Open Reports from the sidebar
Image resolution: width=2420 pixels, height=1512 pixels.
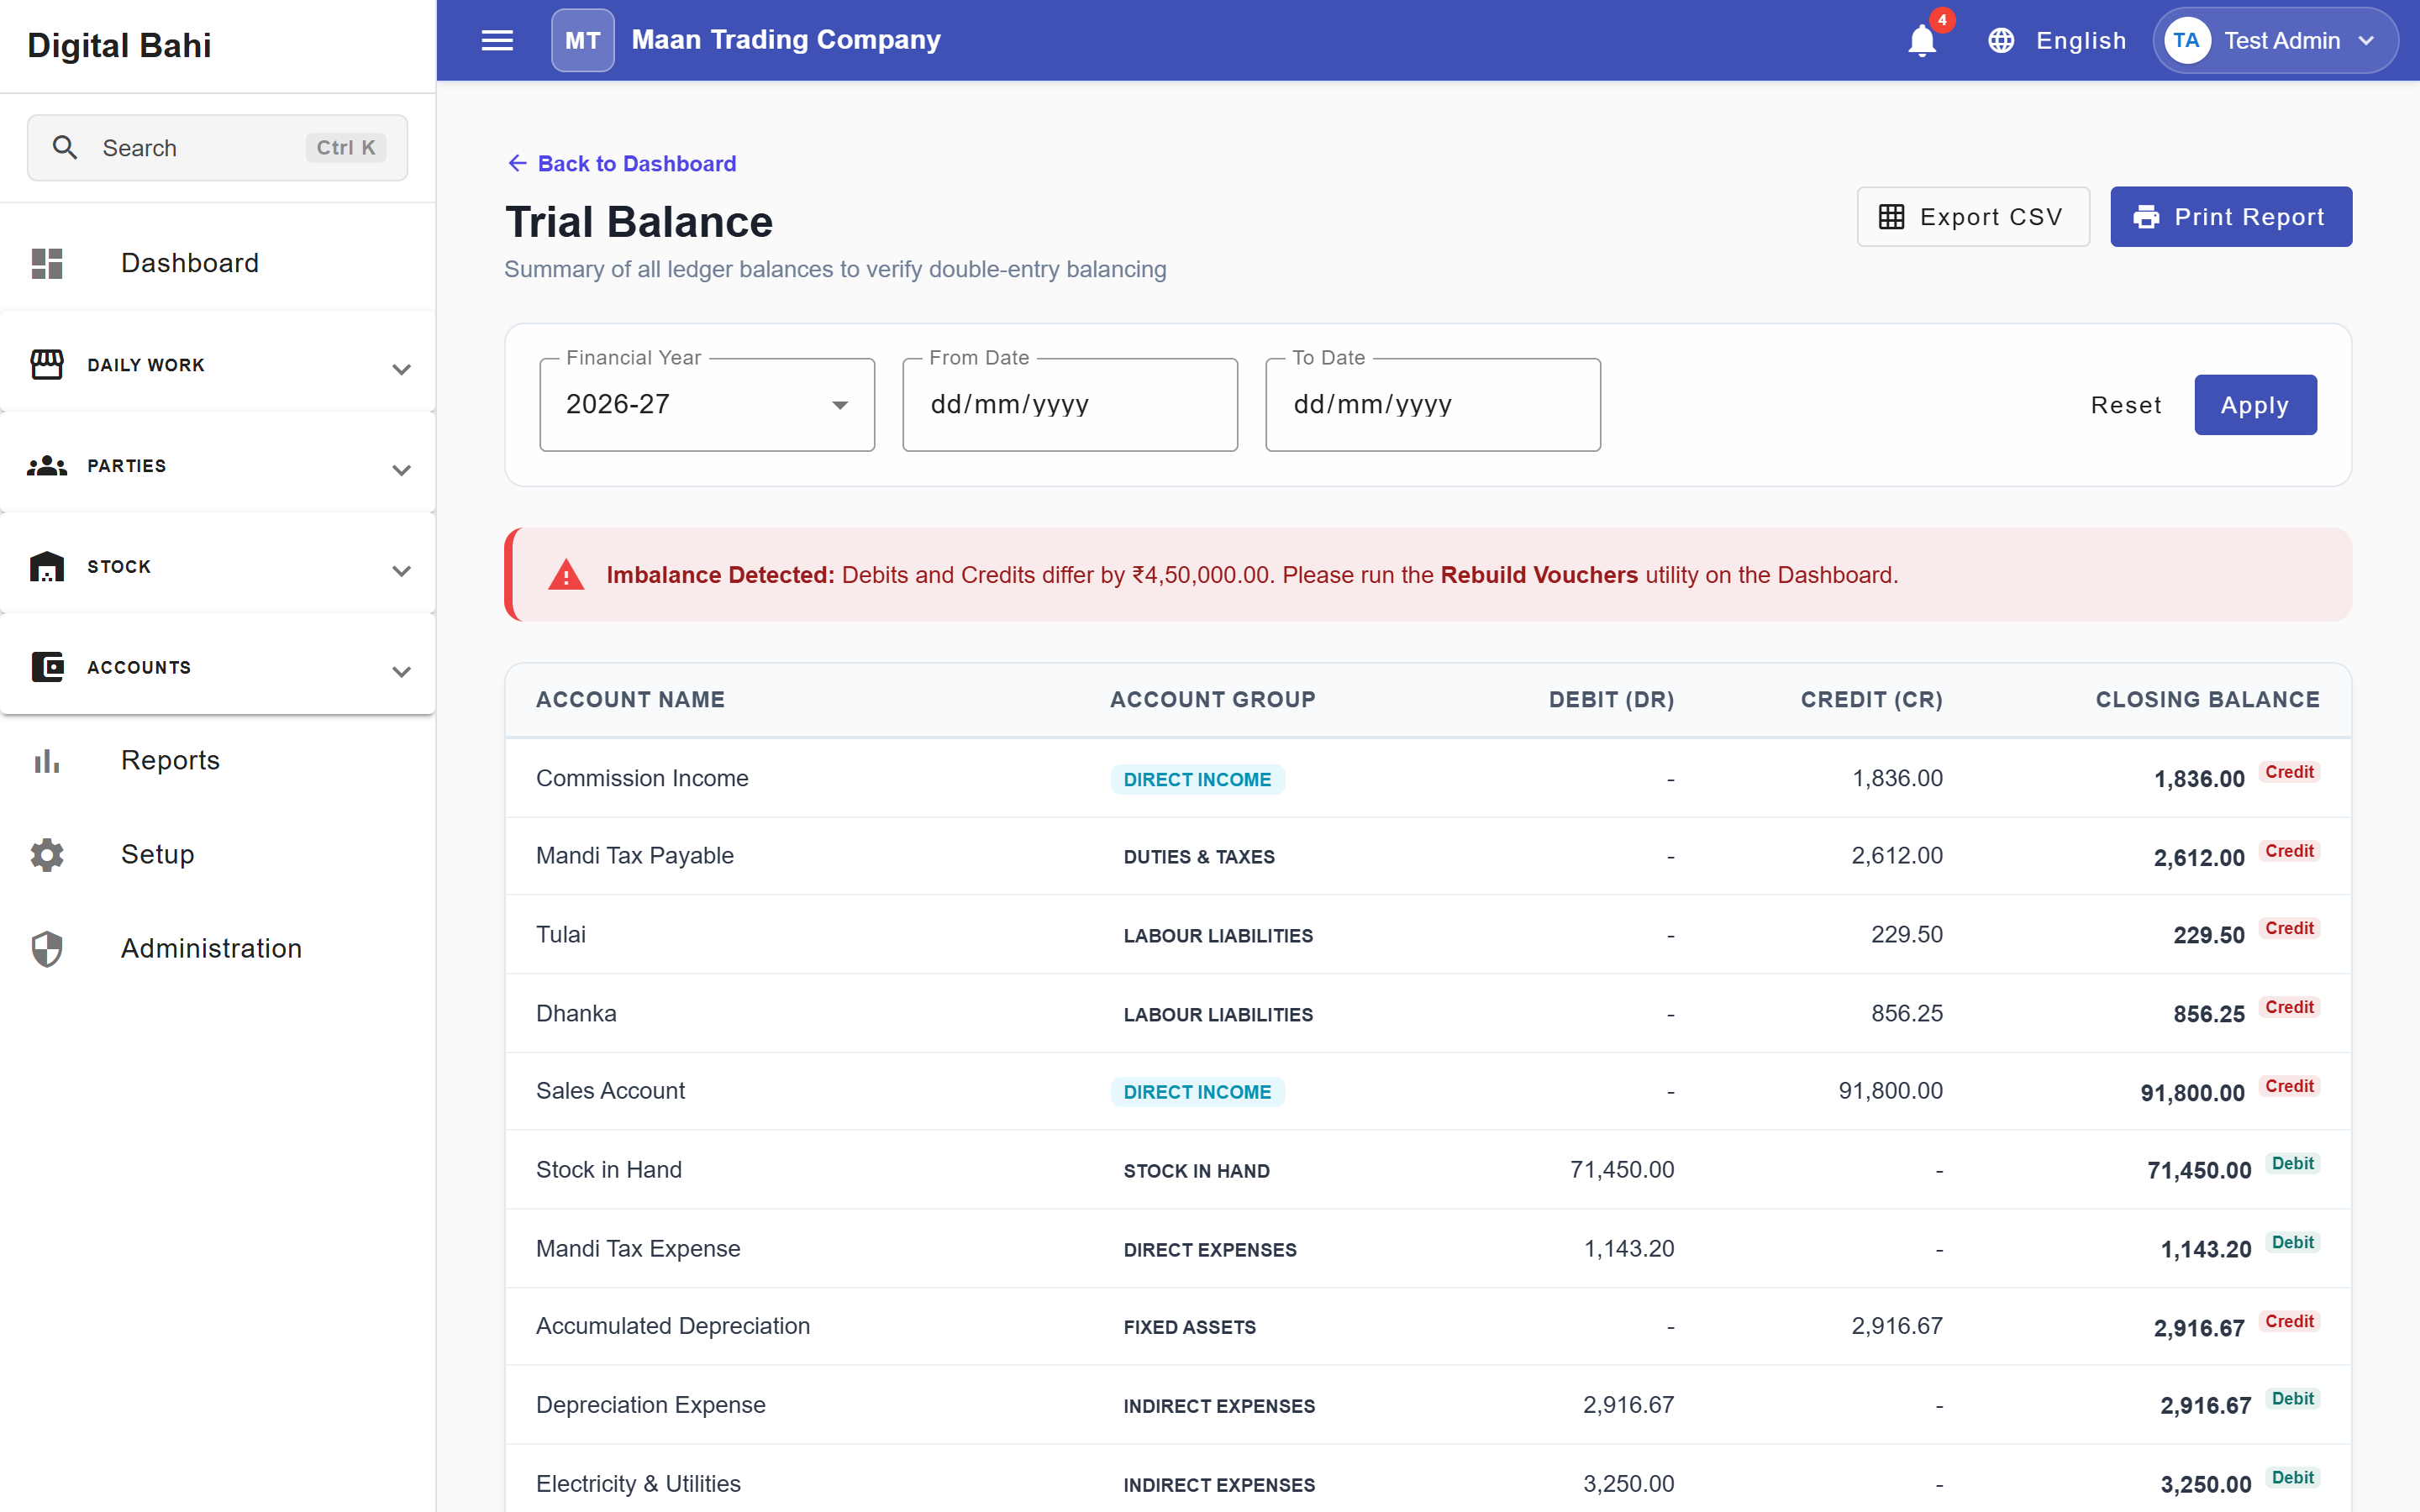[218, 761]
